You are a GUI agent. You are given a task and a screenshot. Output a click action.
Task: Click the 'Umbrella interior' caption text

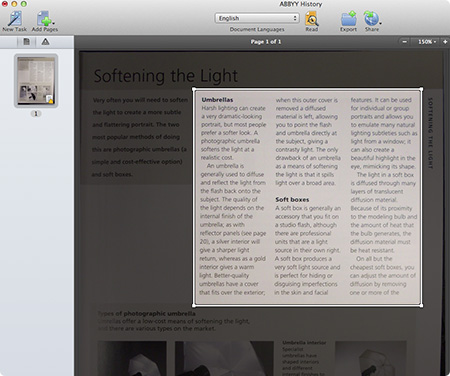tap(304, 343)
